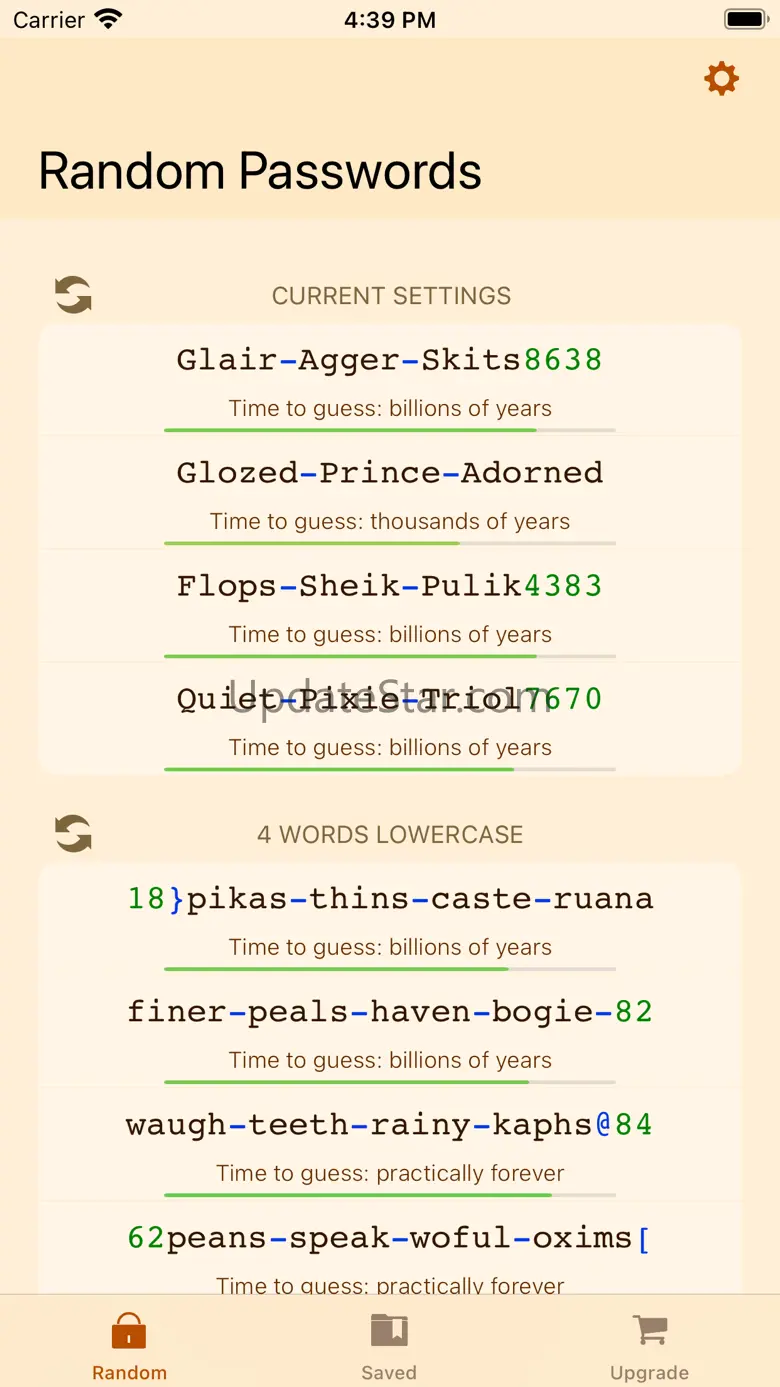Go to the Upgrade tab
Viewport: 780px width, 1387px height.
[649, 1348]
